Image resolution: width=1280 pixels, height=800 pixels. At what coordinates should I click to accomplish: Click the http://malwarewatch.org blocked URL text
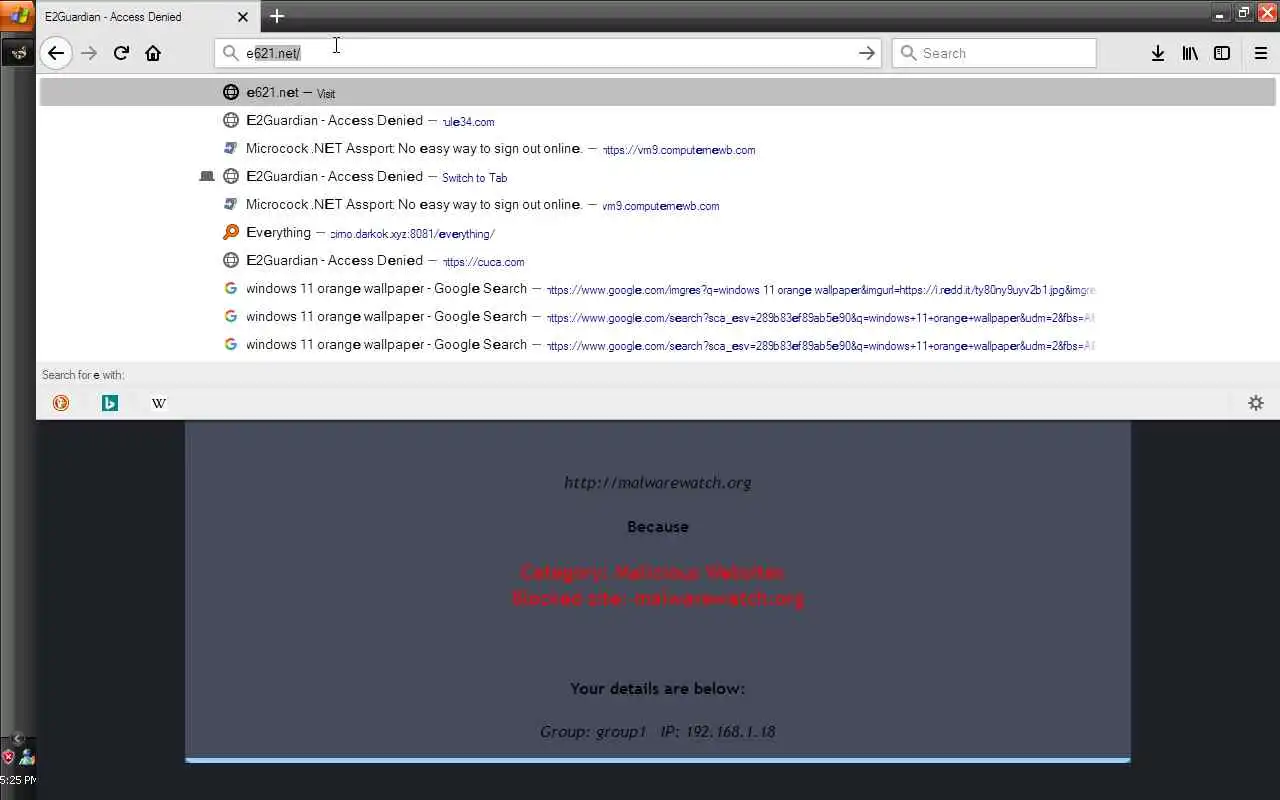tap(658, 482)
